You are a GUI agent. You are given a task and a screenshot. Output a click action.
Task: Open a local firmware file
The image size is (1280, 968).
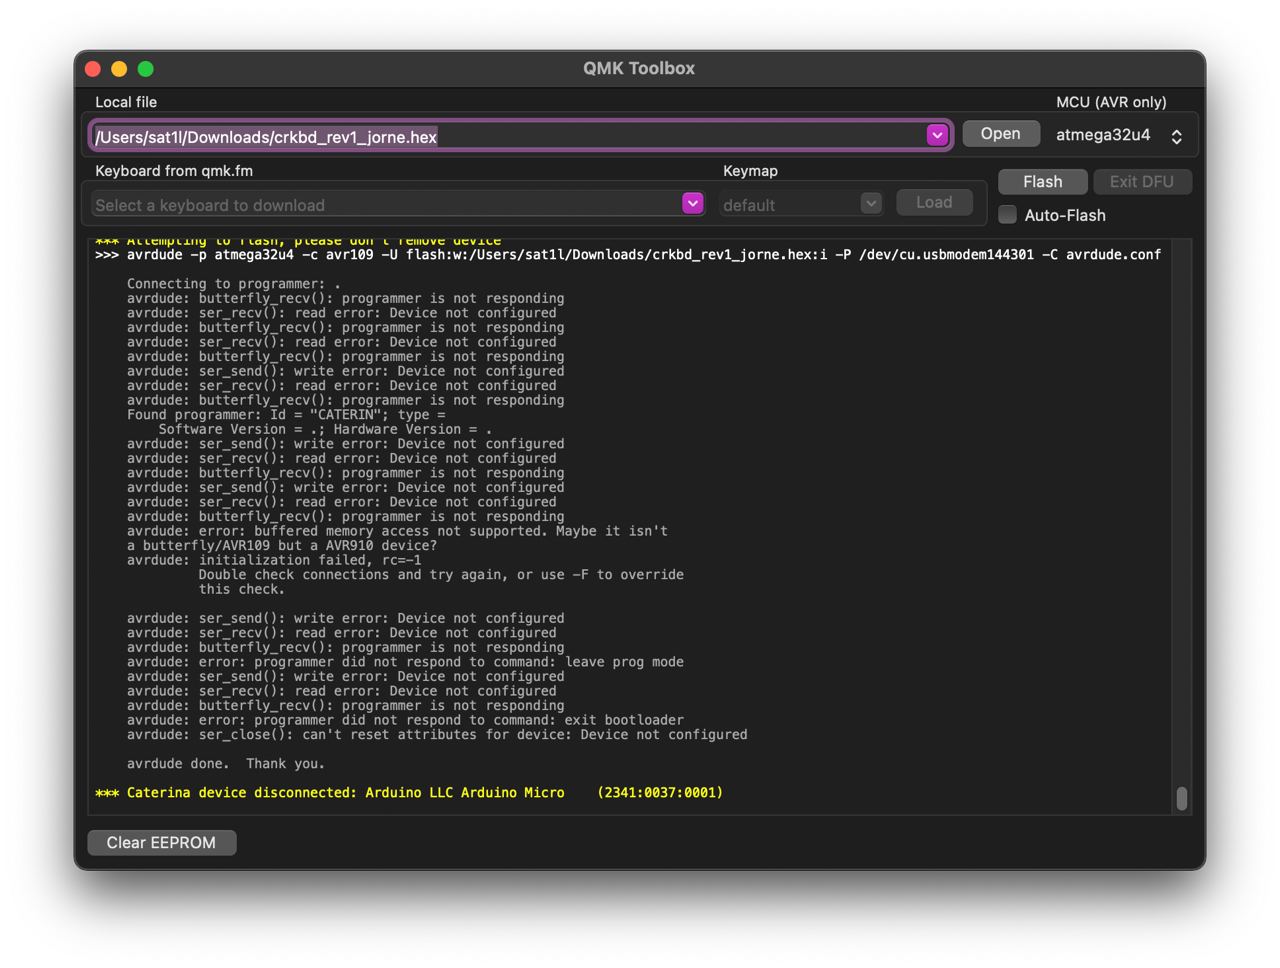point(1000,134)
